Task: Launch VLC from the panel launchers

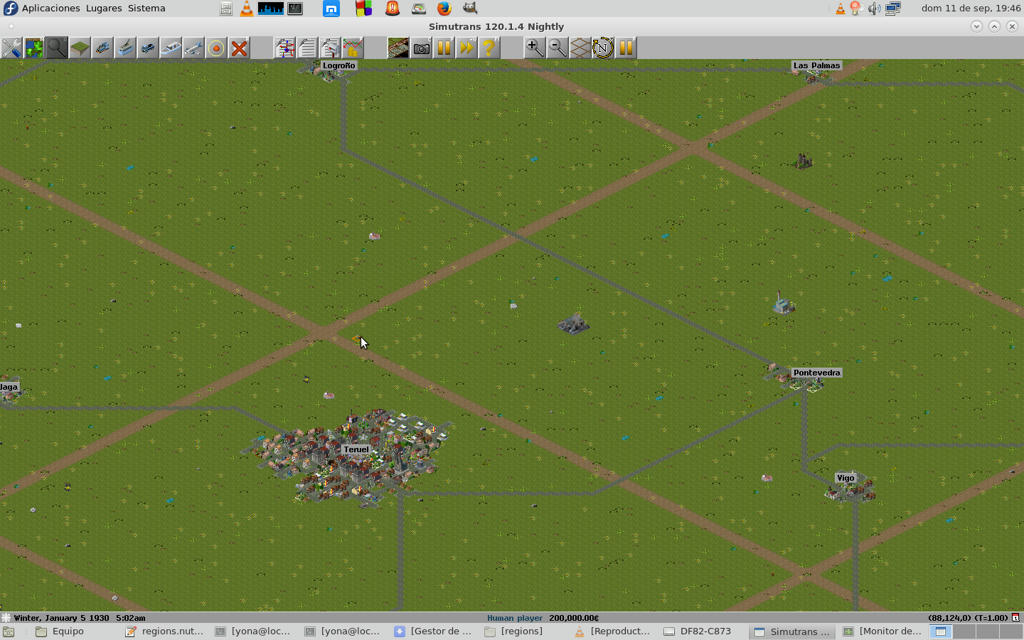Action: coord(247,8)
